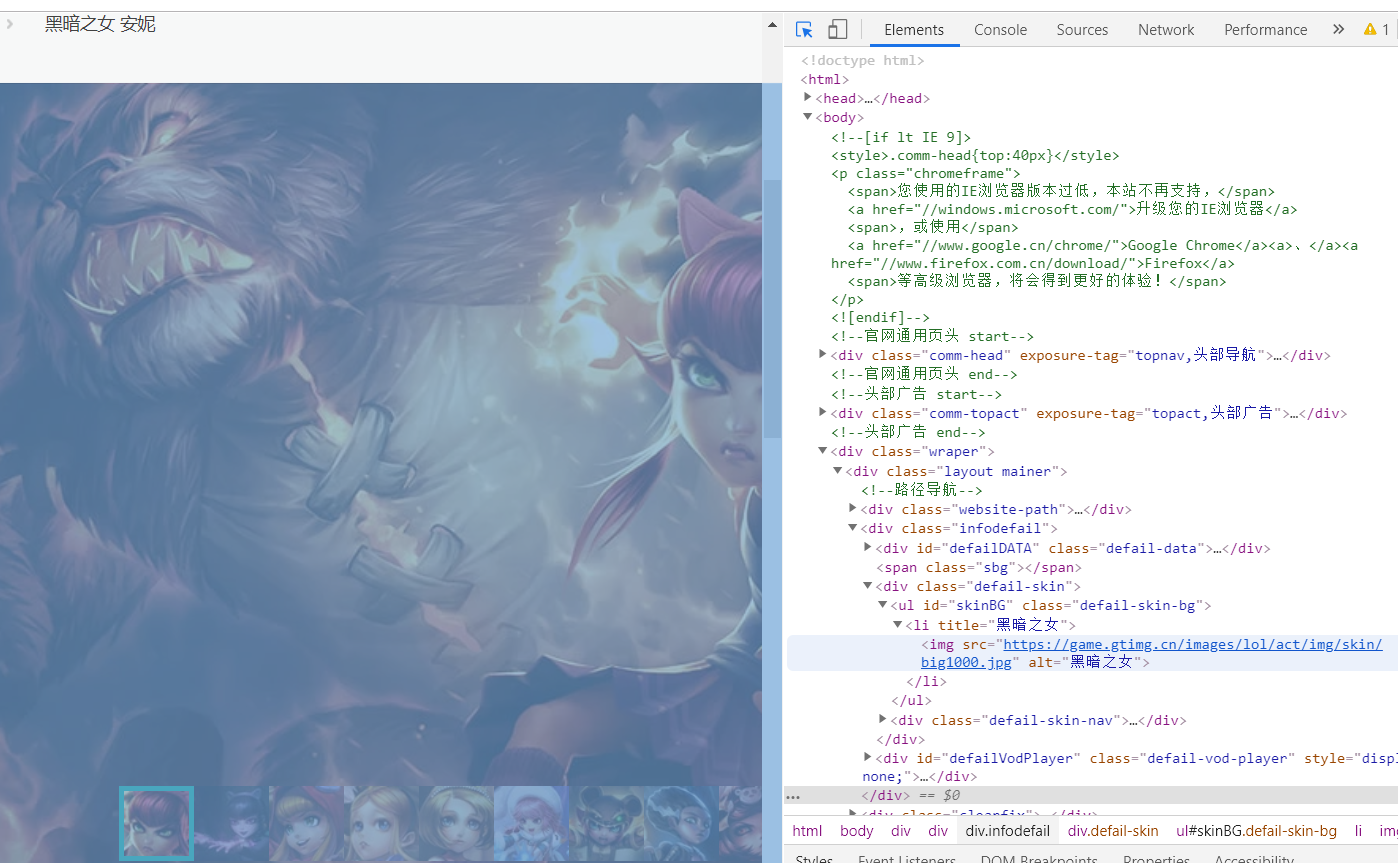Click the page vertical scrollbar thumb
Image resolution: width=1398 pixels, height=863 pixels.
(772, 308)
